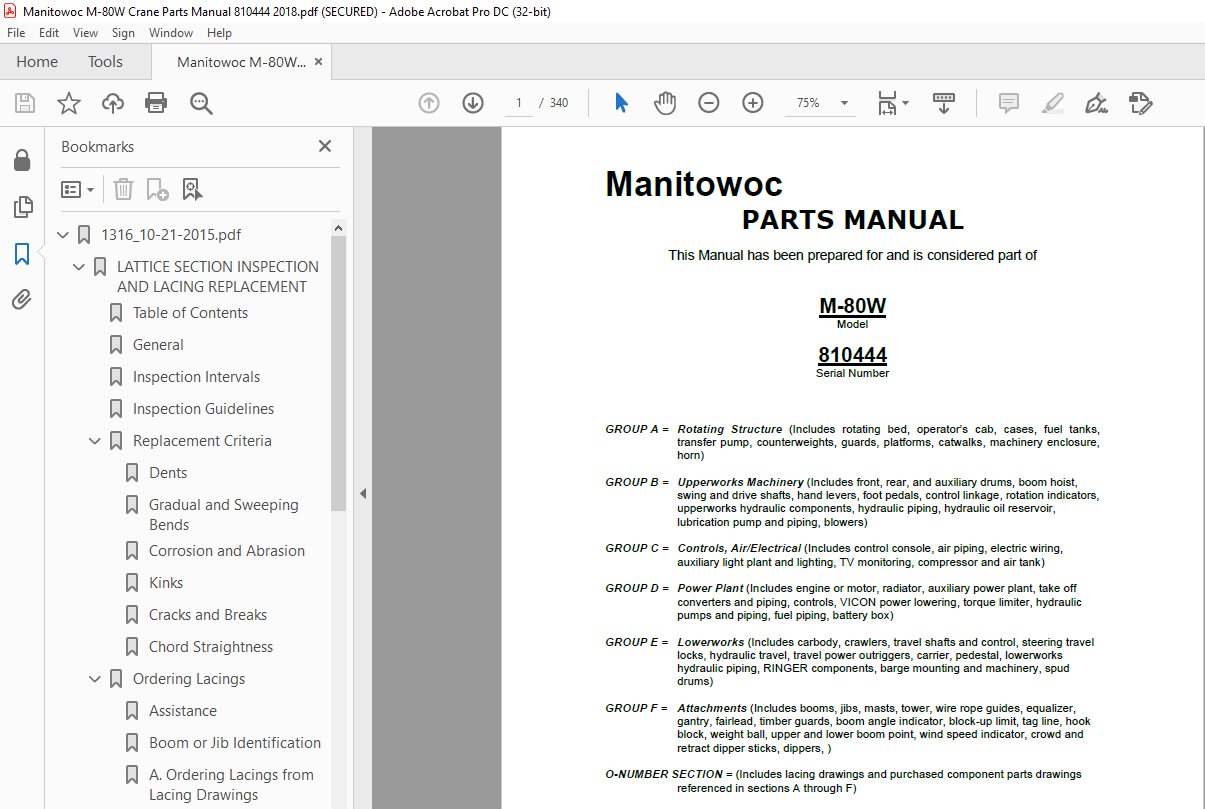Click Manitowoc heading on page
Image resolution: width=1205 pixels, height=809 pixels.
point(694,184)
